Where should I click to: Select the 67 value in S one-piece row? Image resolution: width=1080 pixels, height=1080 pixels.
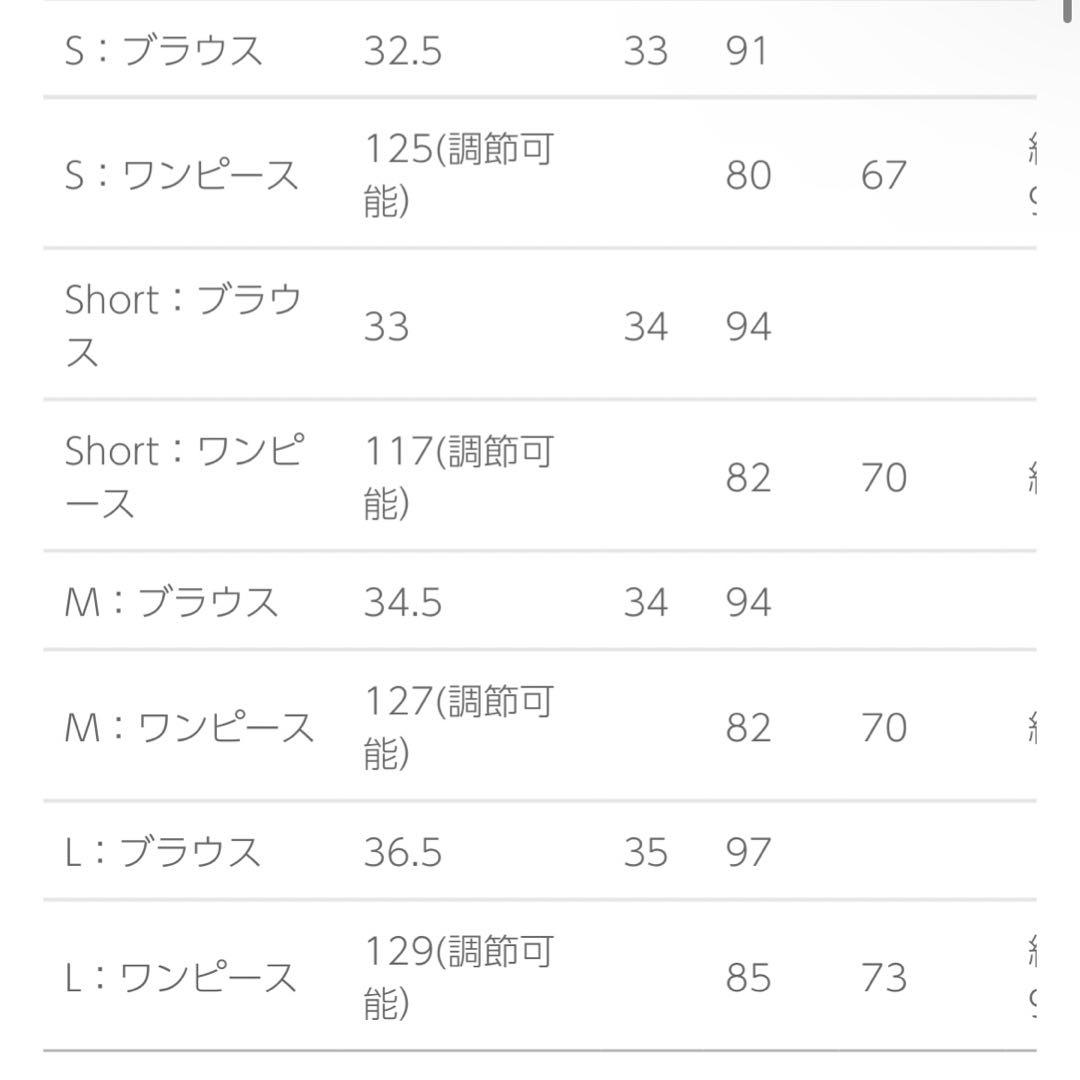coord(883,175)
